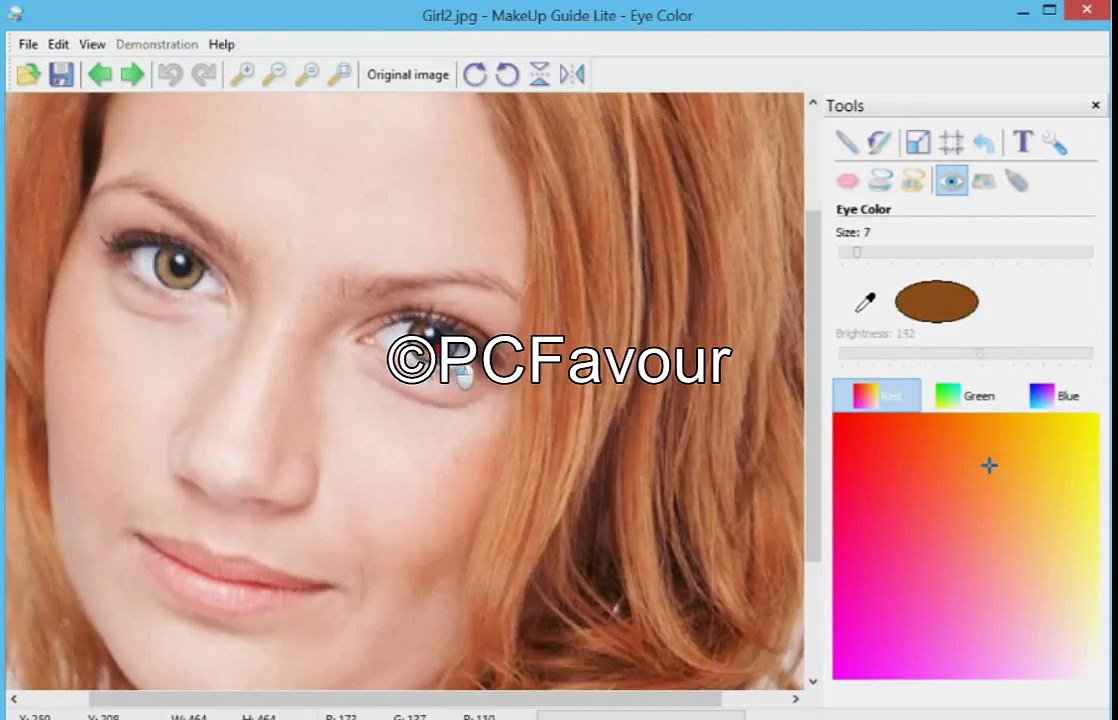This screenshot has height=720, width=1118.
Task: Click the 'Tools' panel title
Action: (845, 106)
